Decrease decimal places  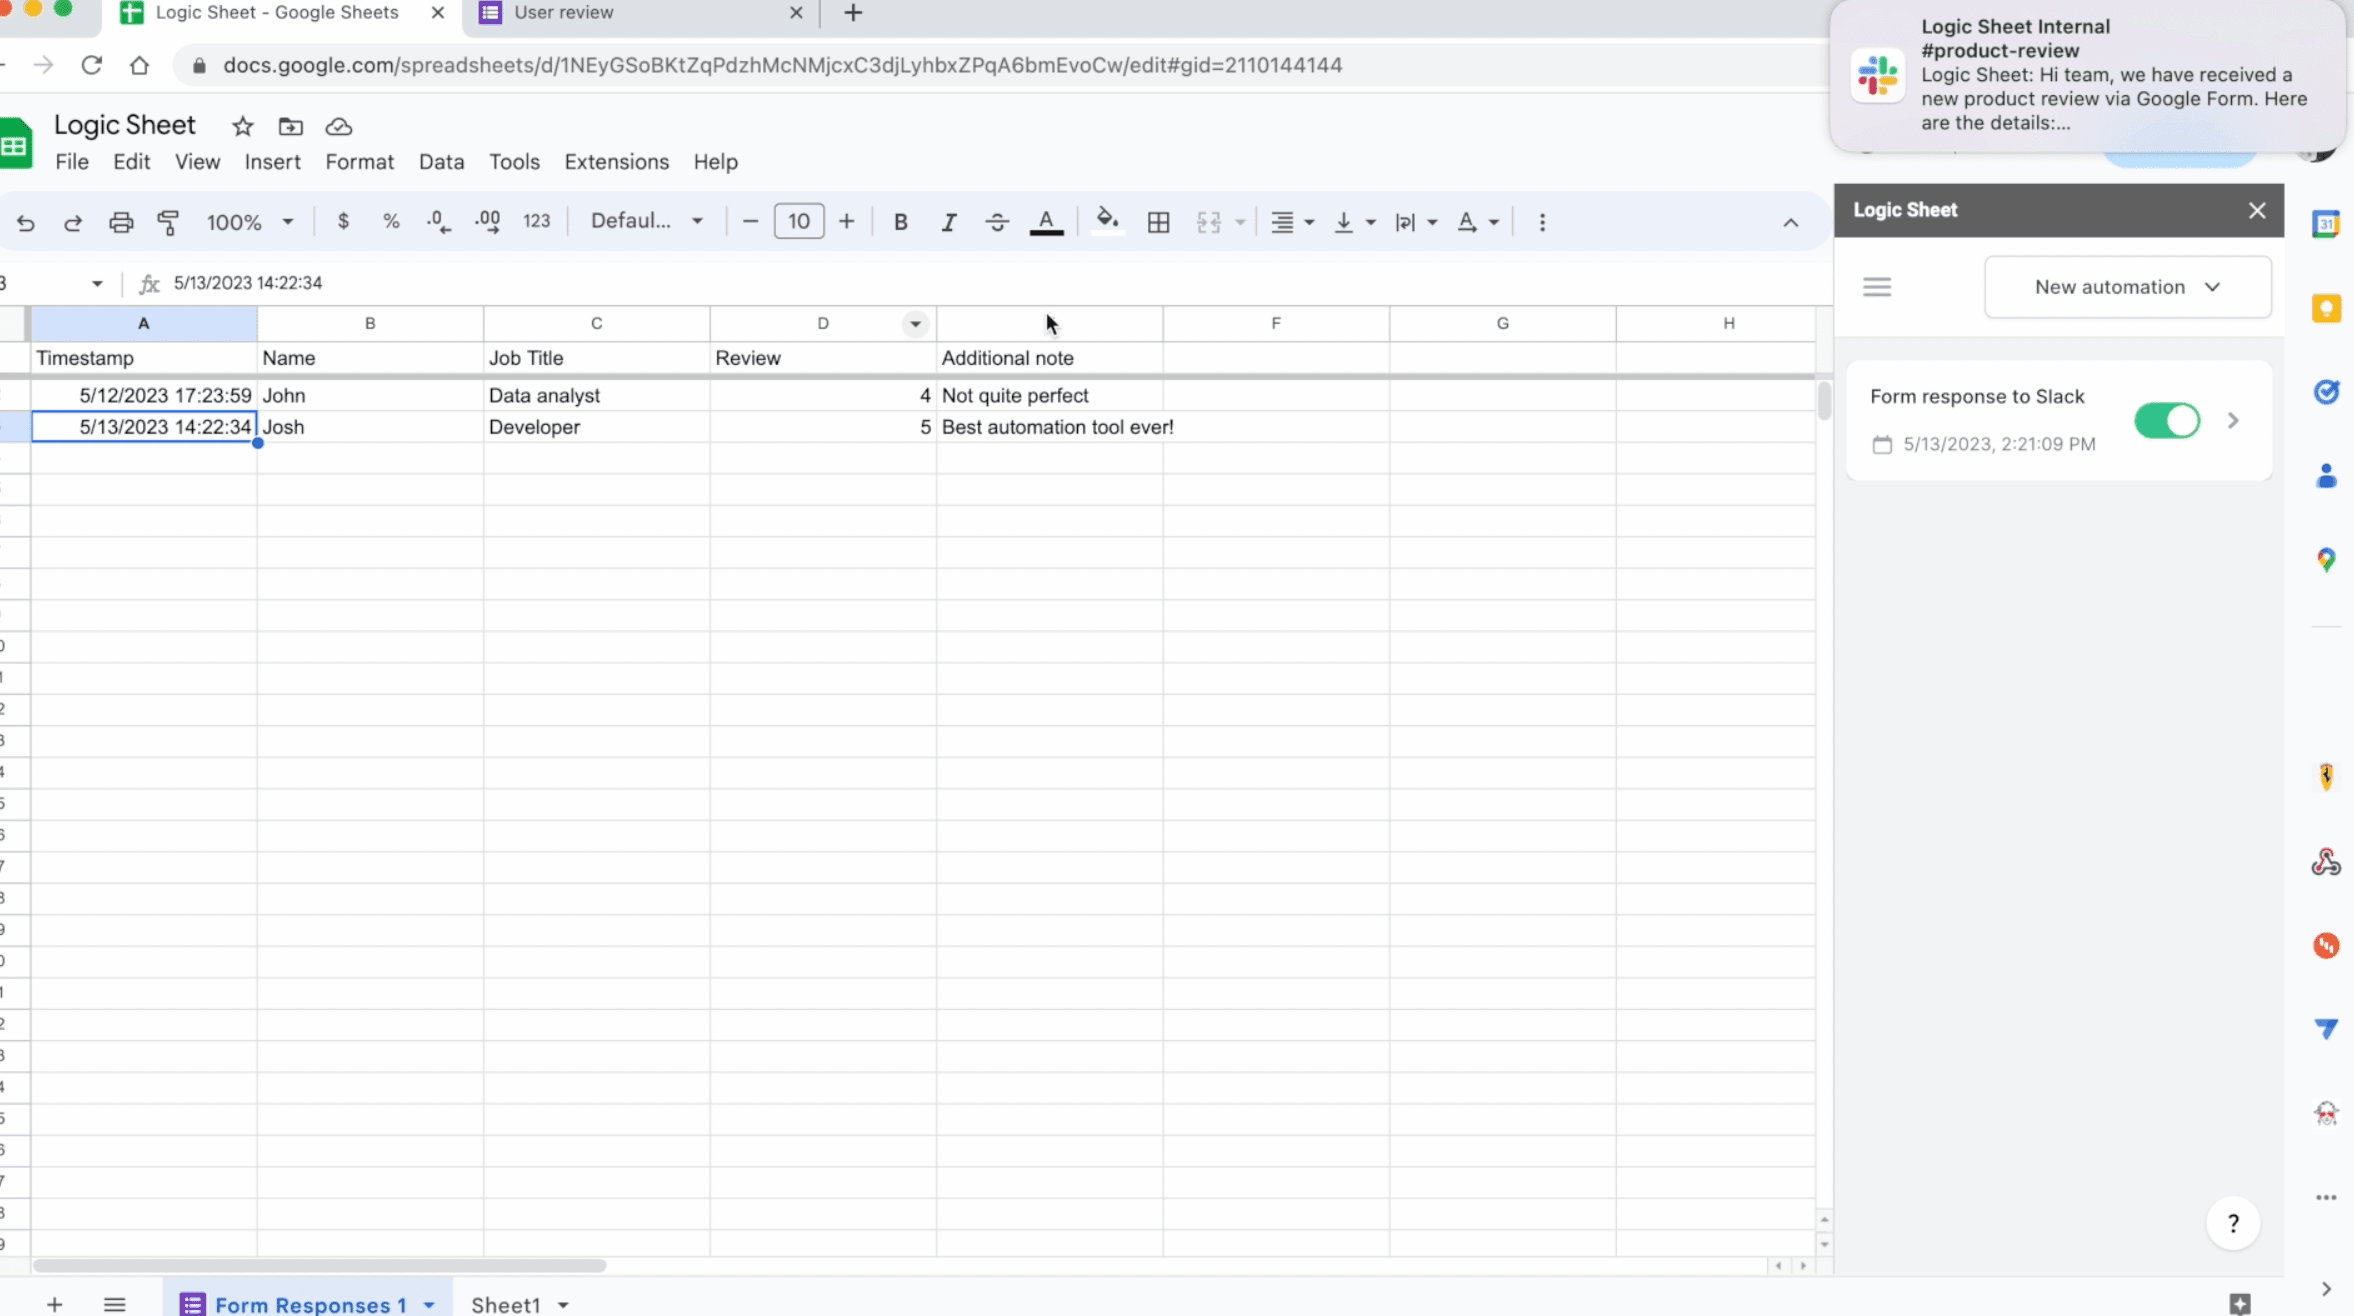(x=437, y=221)
